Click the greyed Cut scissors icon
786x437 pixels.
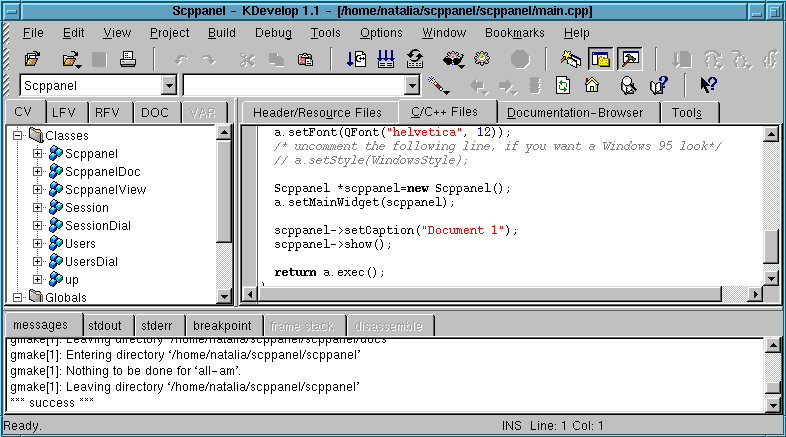pyautogui.click(x=247, y=60)
